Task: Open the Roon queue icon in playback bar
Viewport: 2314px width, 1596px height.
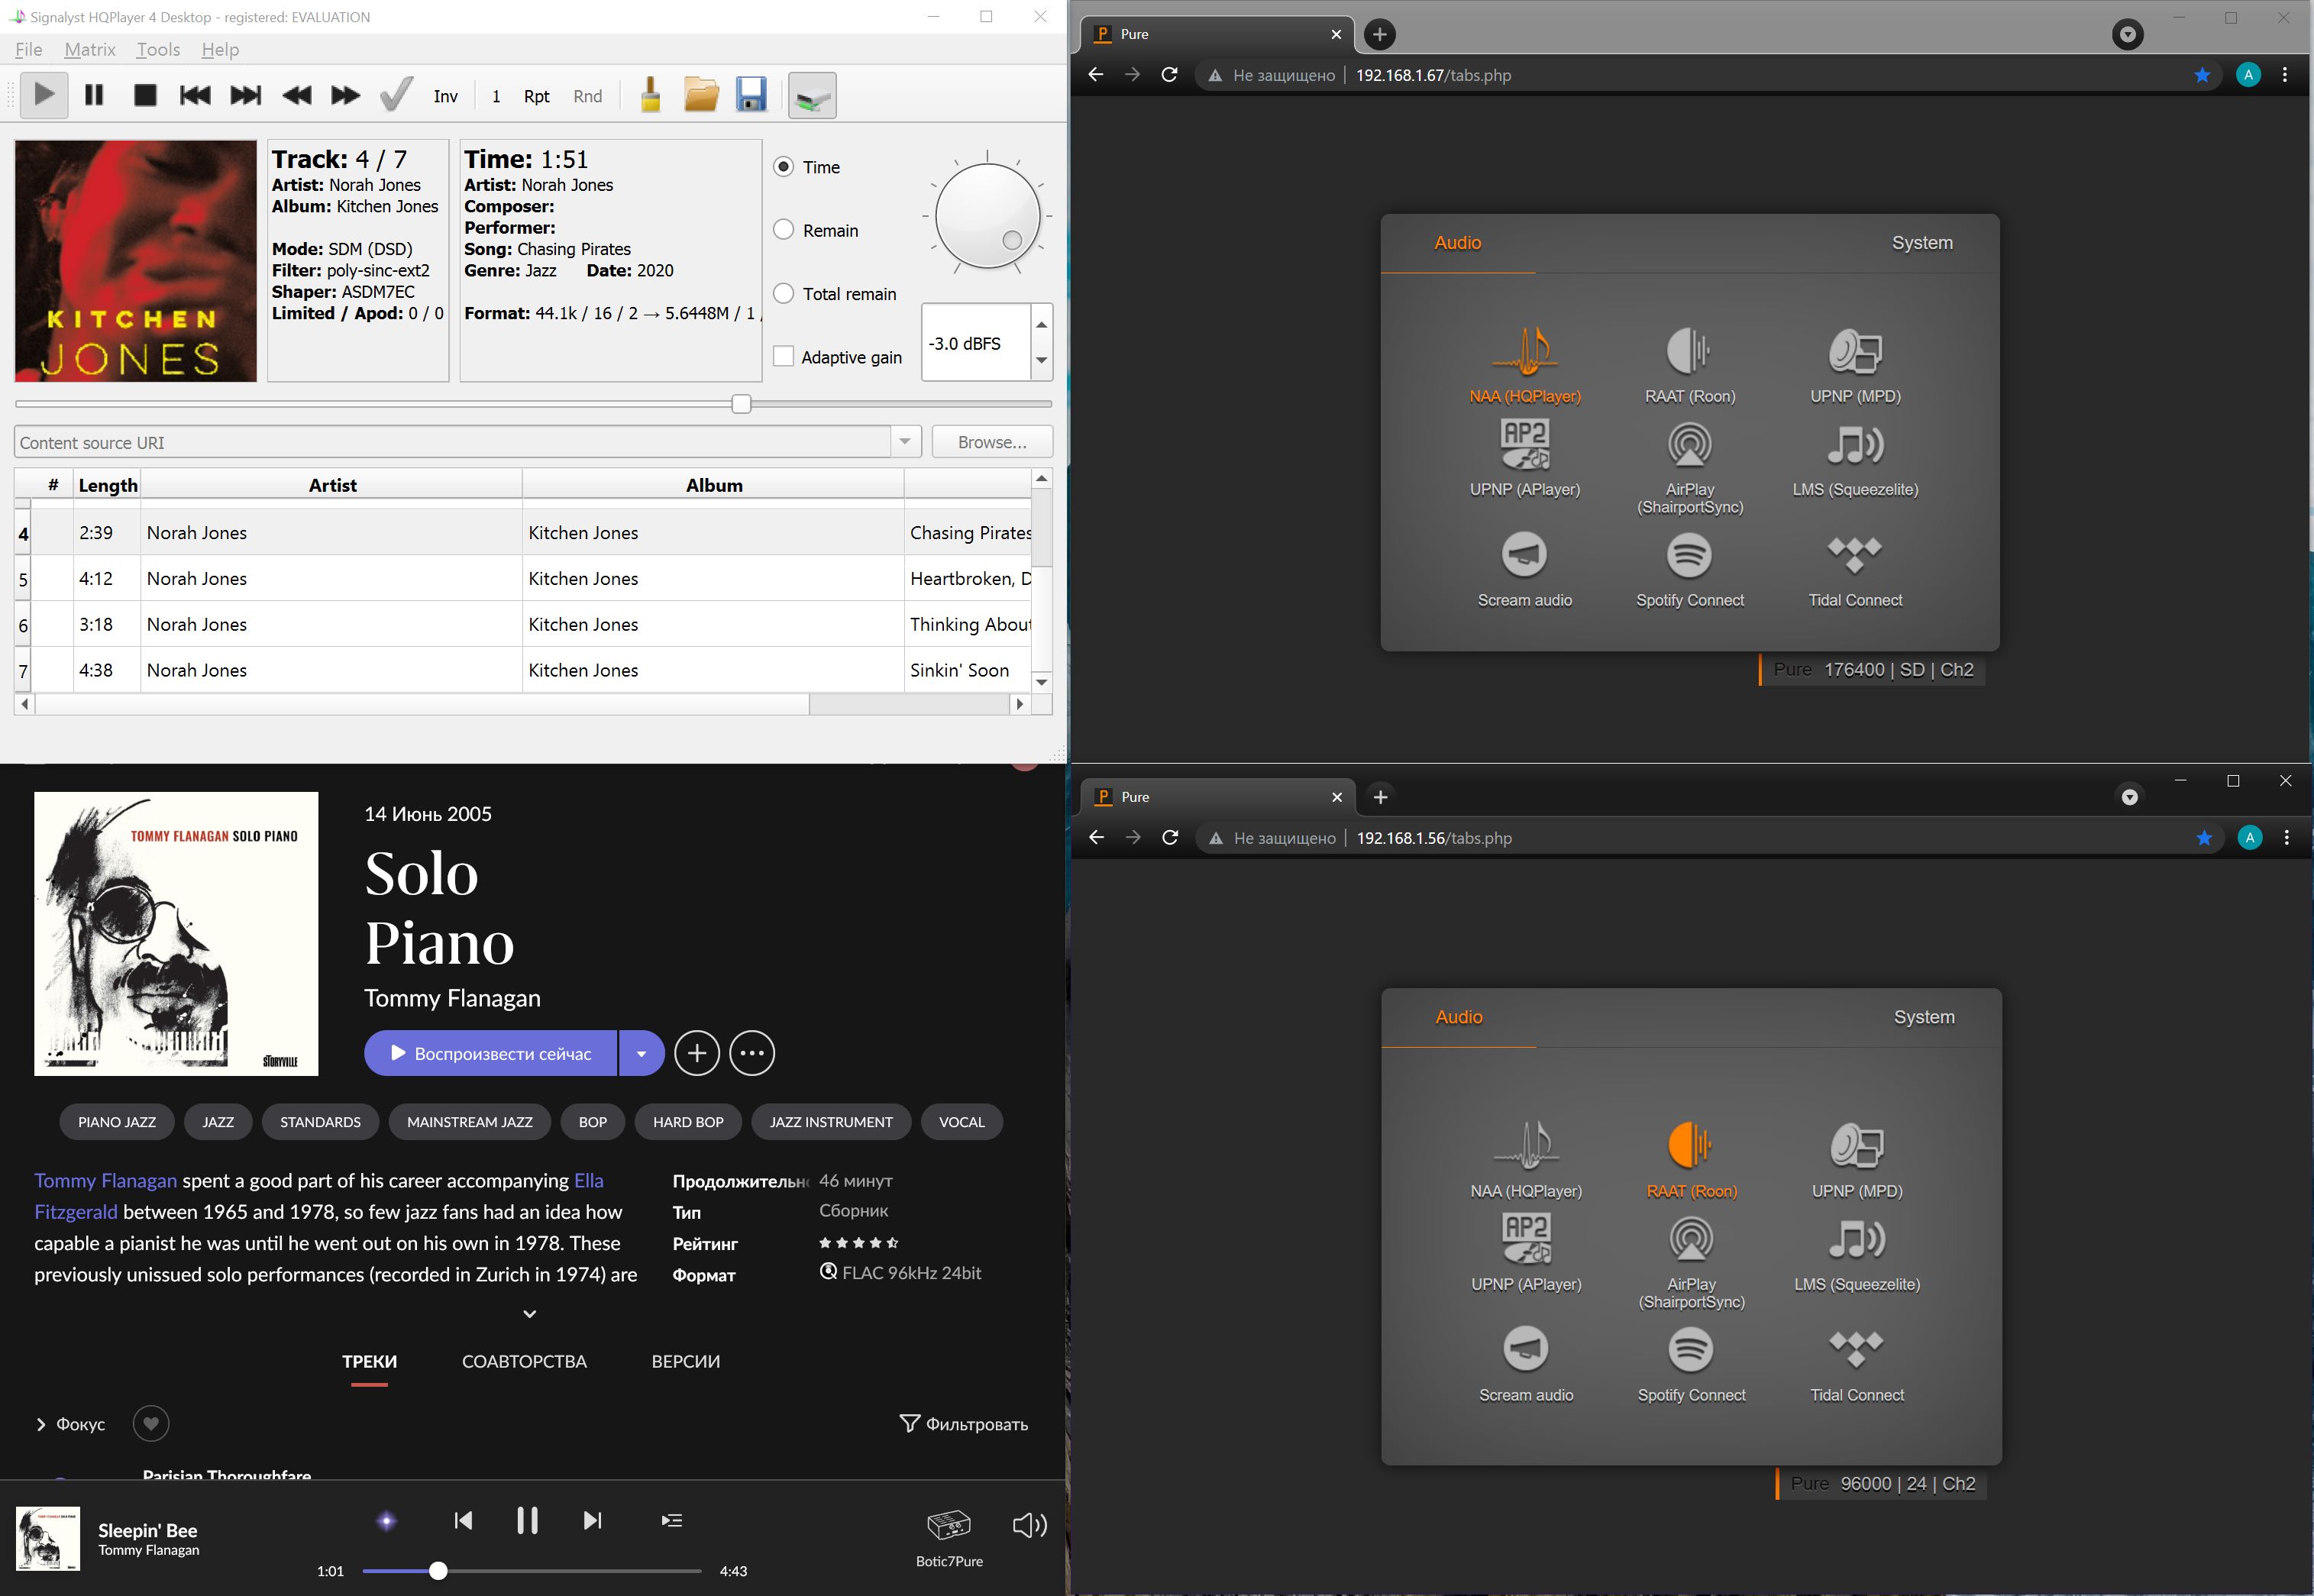Action: click(672, 1521)
